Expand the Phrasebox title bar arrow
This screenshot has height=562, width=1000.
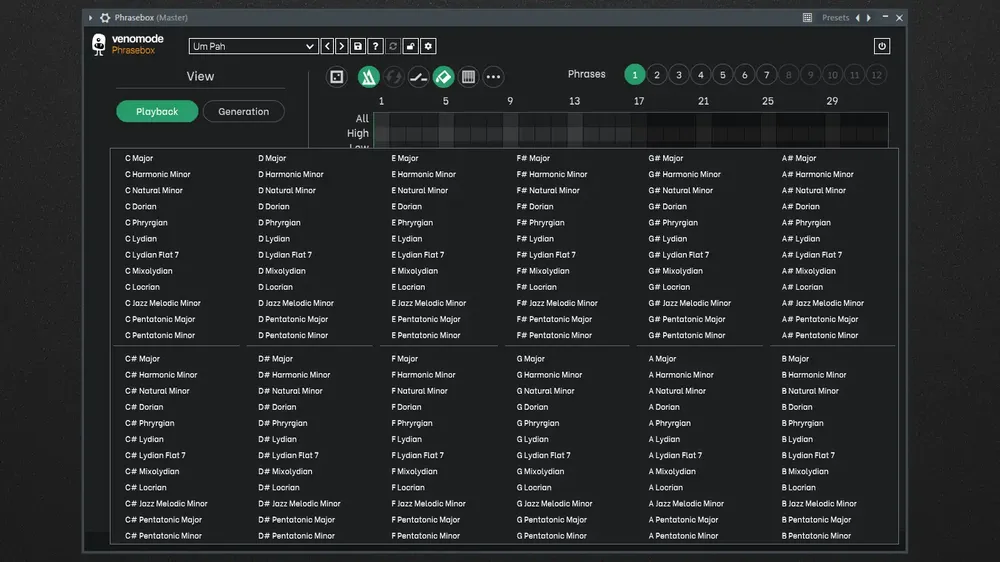(x=91, y=18)
